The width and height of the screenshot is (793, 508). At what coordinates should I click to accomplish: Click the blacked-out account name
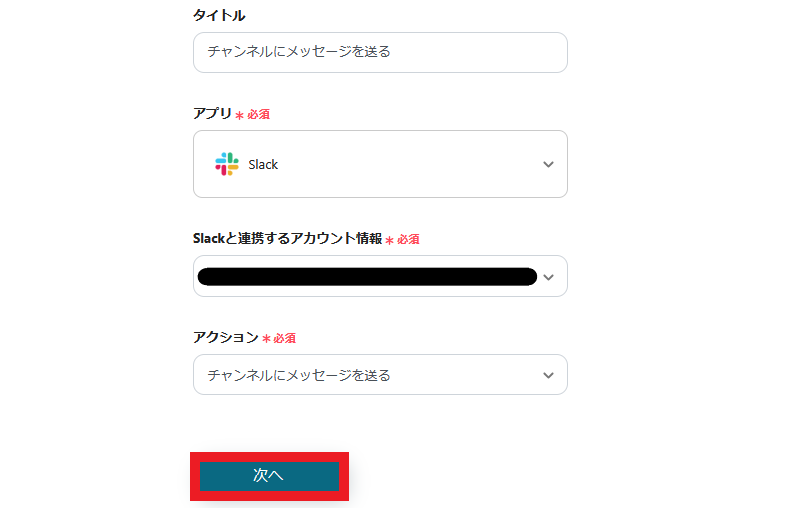tap(367, 277)
